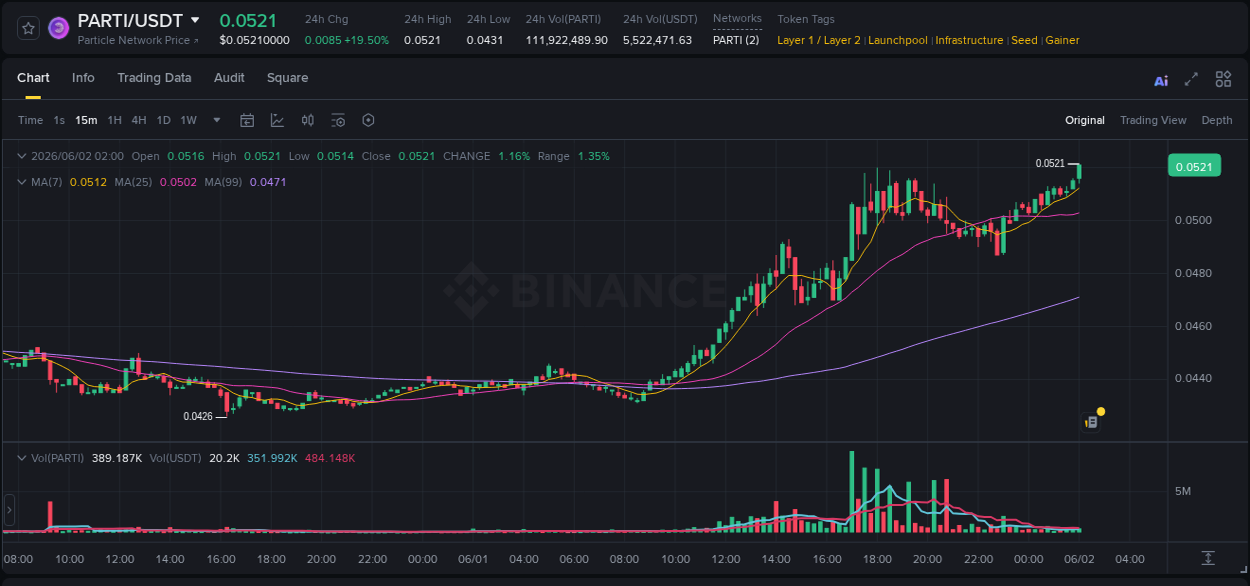Click the Launchpool token tag
Image resolution: width=1250 pixels, height=586 pixels.
(x=900, y=40)
